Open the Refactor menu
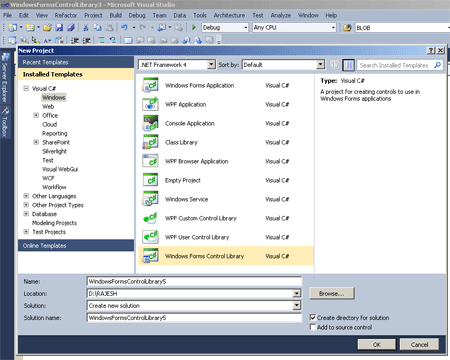 66,15
